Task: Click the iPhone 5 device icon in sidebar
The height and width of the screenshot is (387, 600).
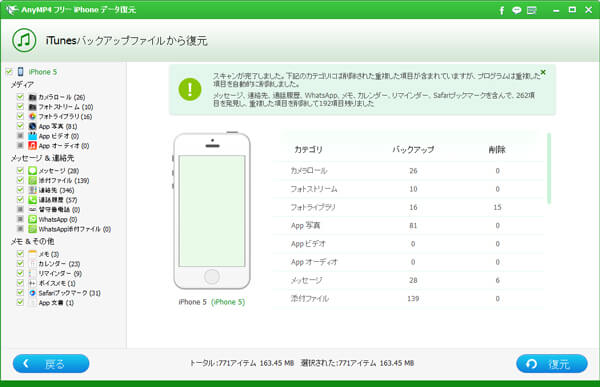Action: pyautogui.click(x=21, y=72)
